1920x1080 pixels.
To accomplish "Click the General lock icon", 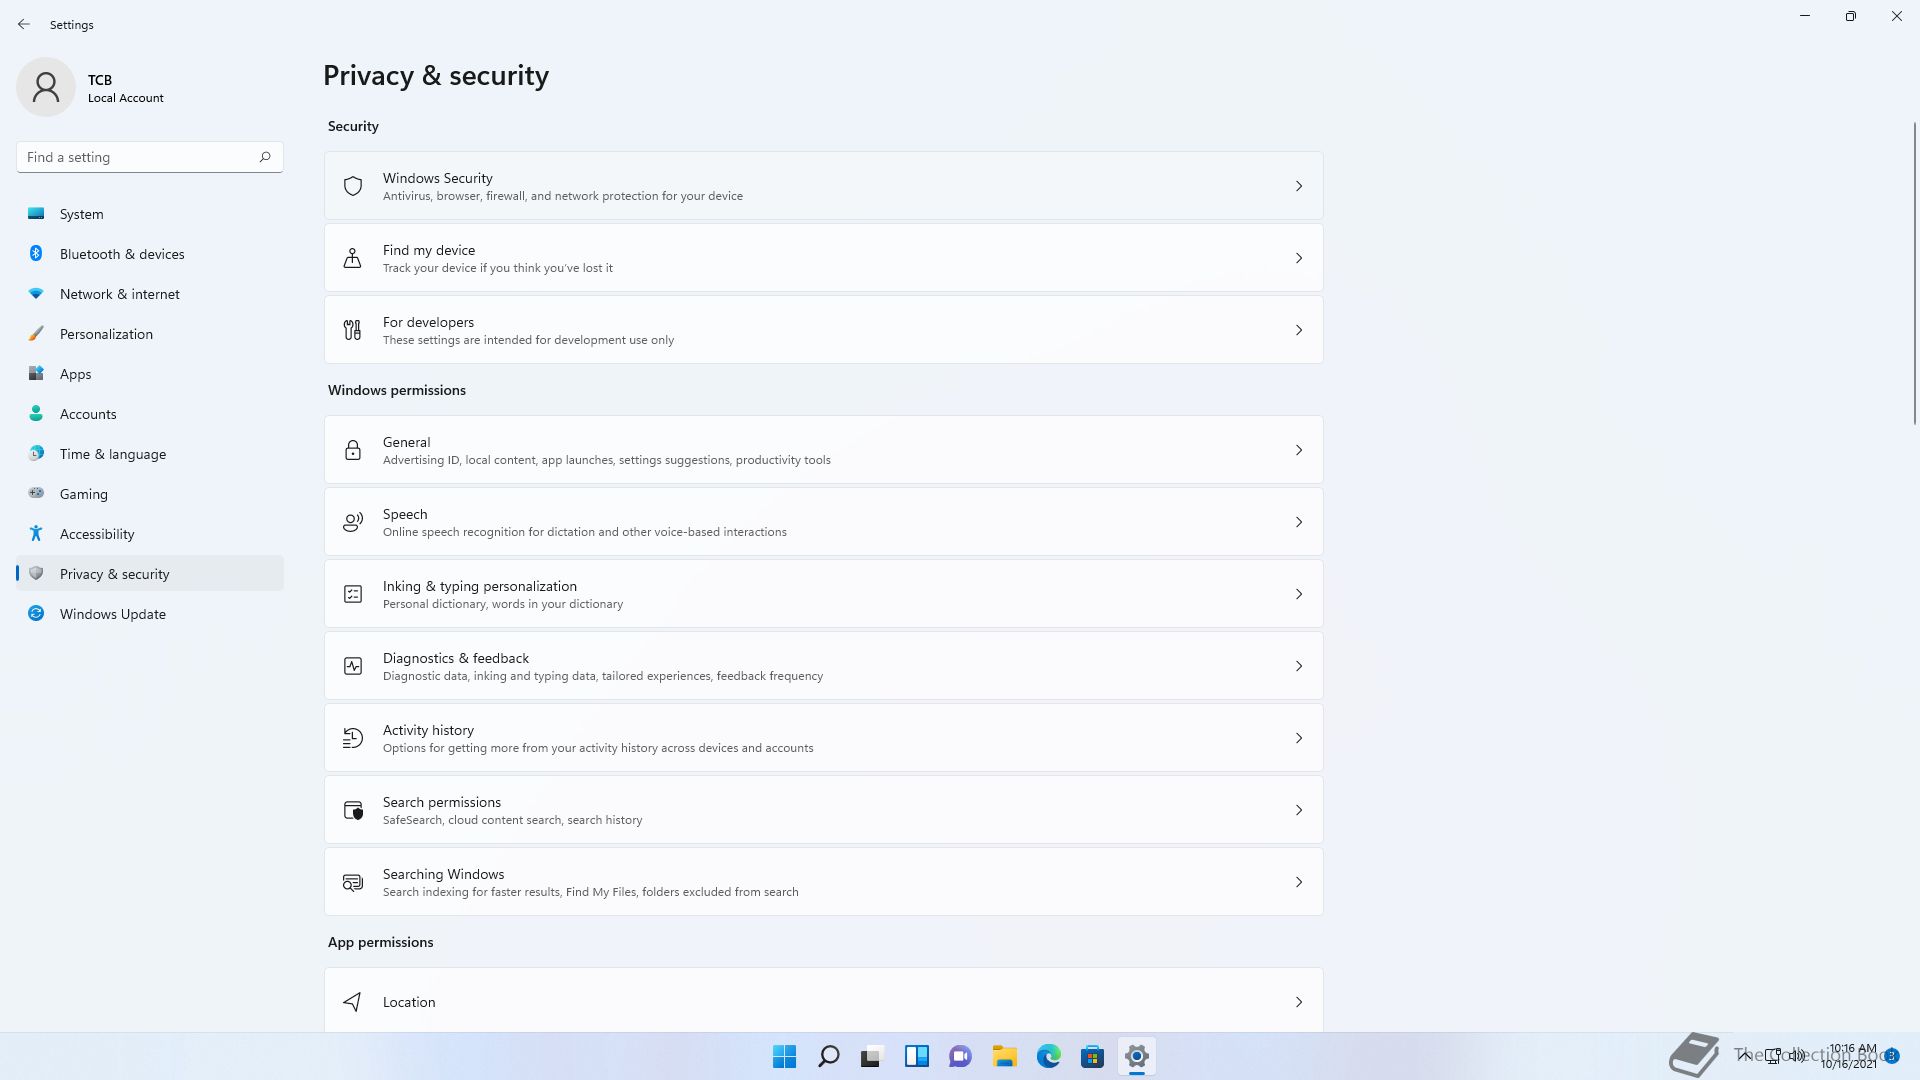I will tap(352, 450).
